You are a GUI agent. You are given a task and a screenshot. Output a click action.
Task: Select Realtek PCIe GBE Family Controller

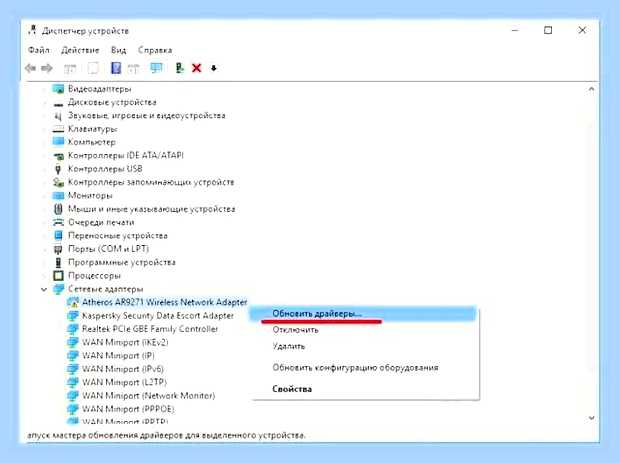pyautogui.click(x=150, y=329)
